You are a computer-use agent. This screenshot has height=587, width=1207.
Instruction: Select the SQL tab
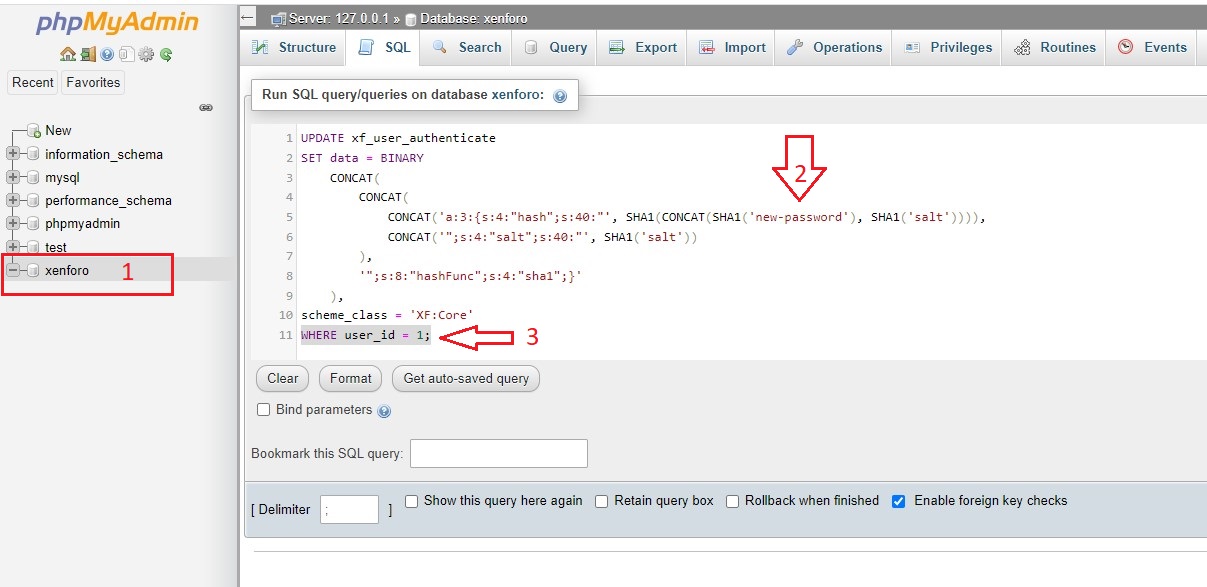tap(384, 47)
